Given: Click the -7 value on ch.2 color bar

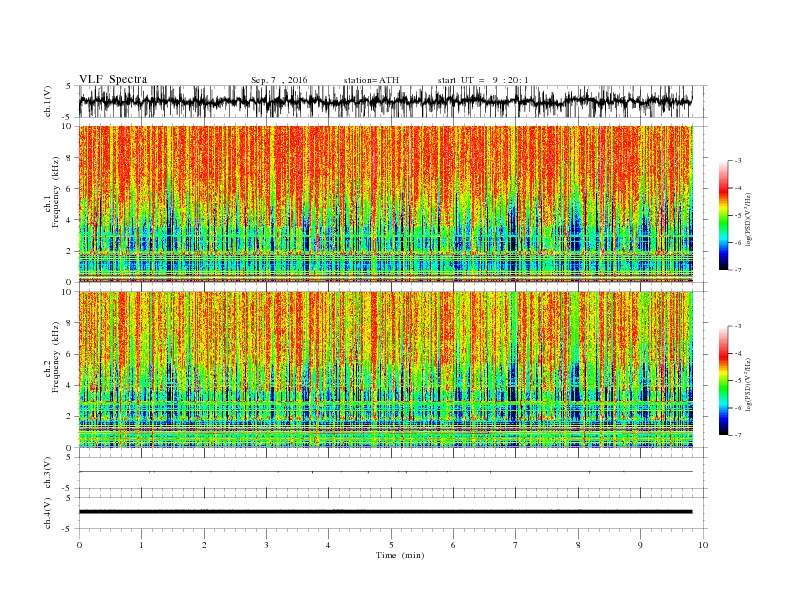Looking at the screenshot, I should click(737, 435).
